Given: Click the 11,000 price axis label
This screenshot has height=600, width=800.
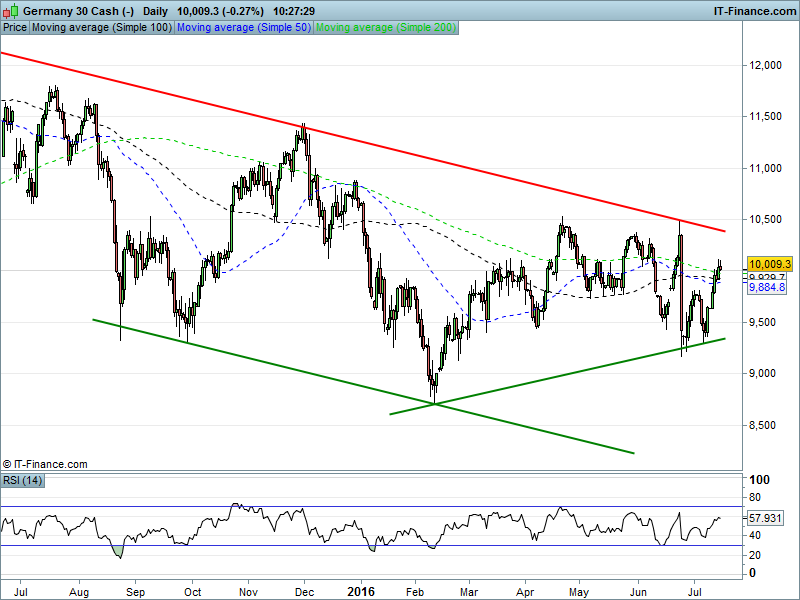Looking at the screenshot, I should point(765,168).
